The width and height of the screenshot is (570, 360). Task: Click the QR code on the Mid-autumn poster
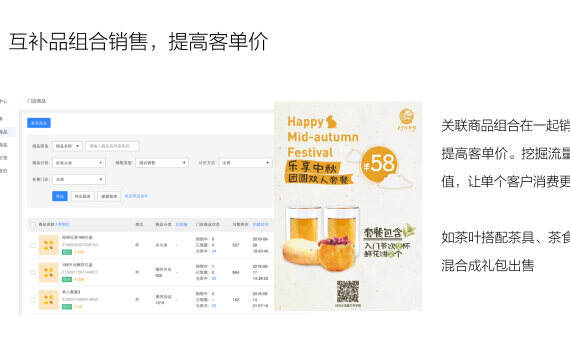pos(348,292)
